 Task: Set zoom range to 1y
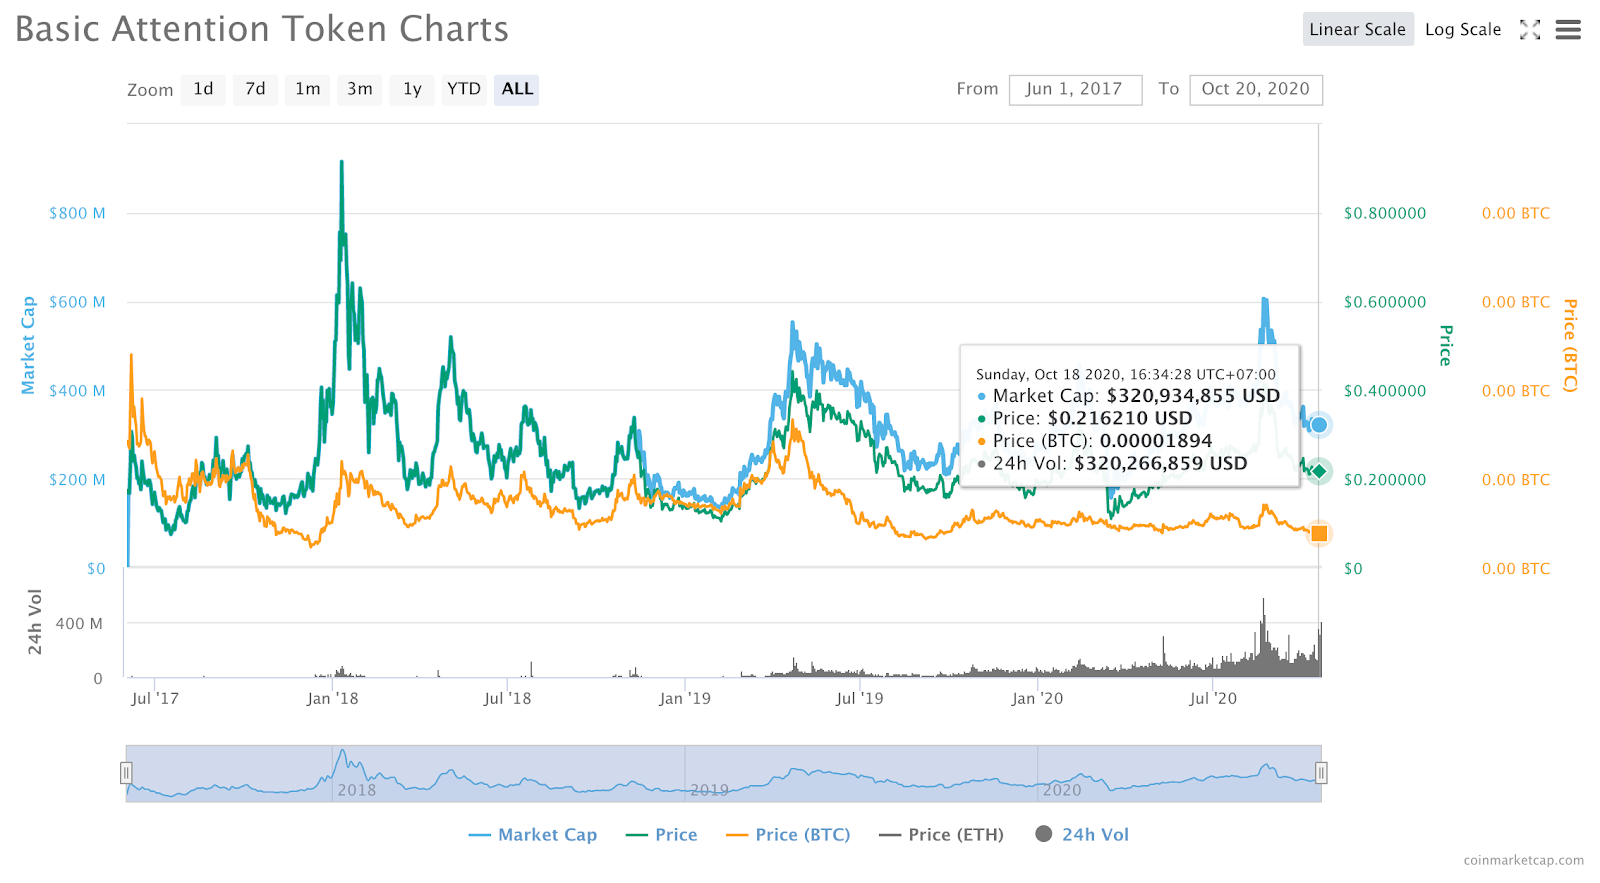[412, 89]
